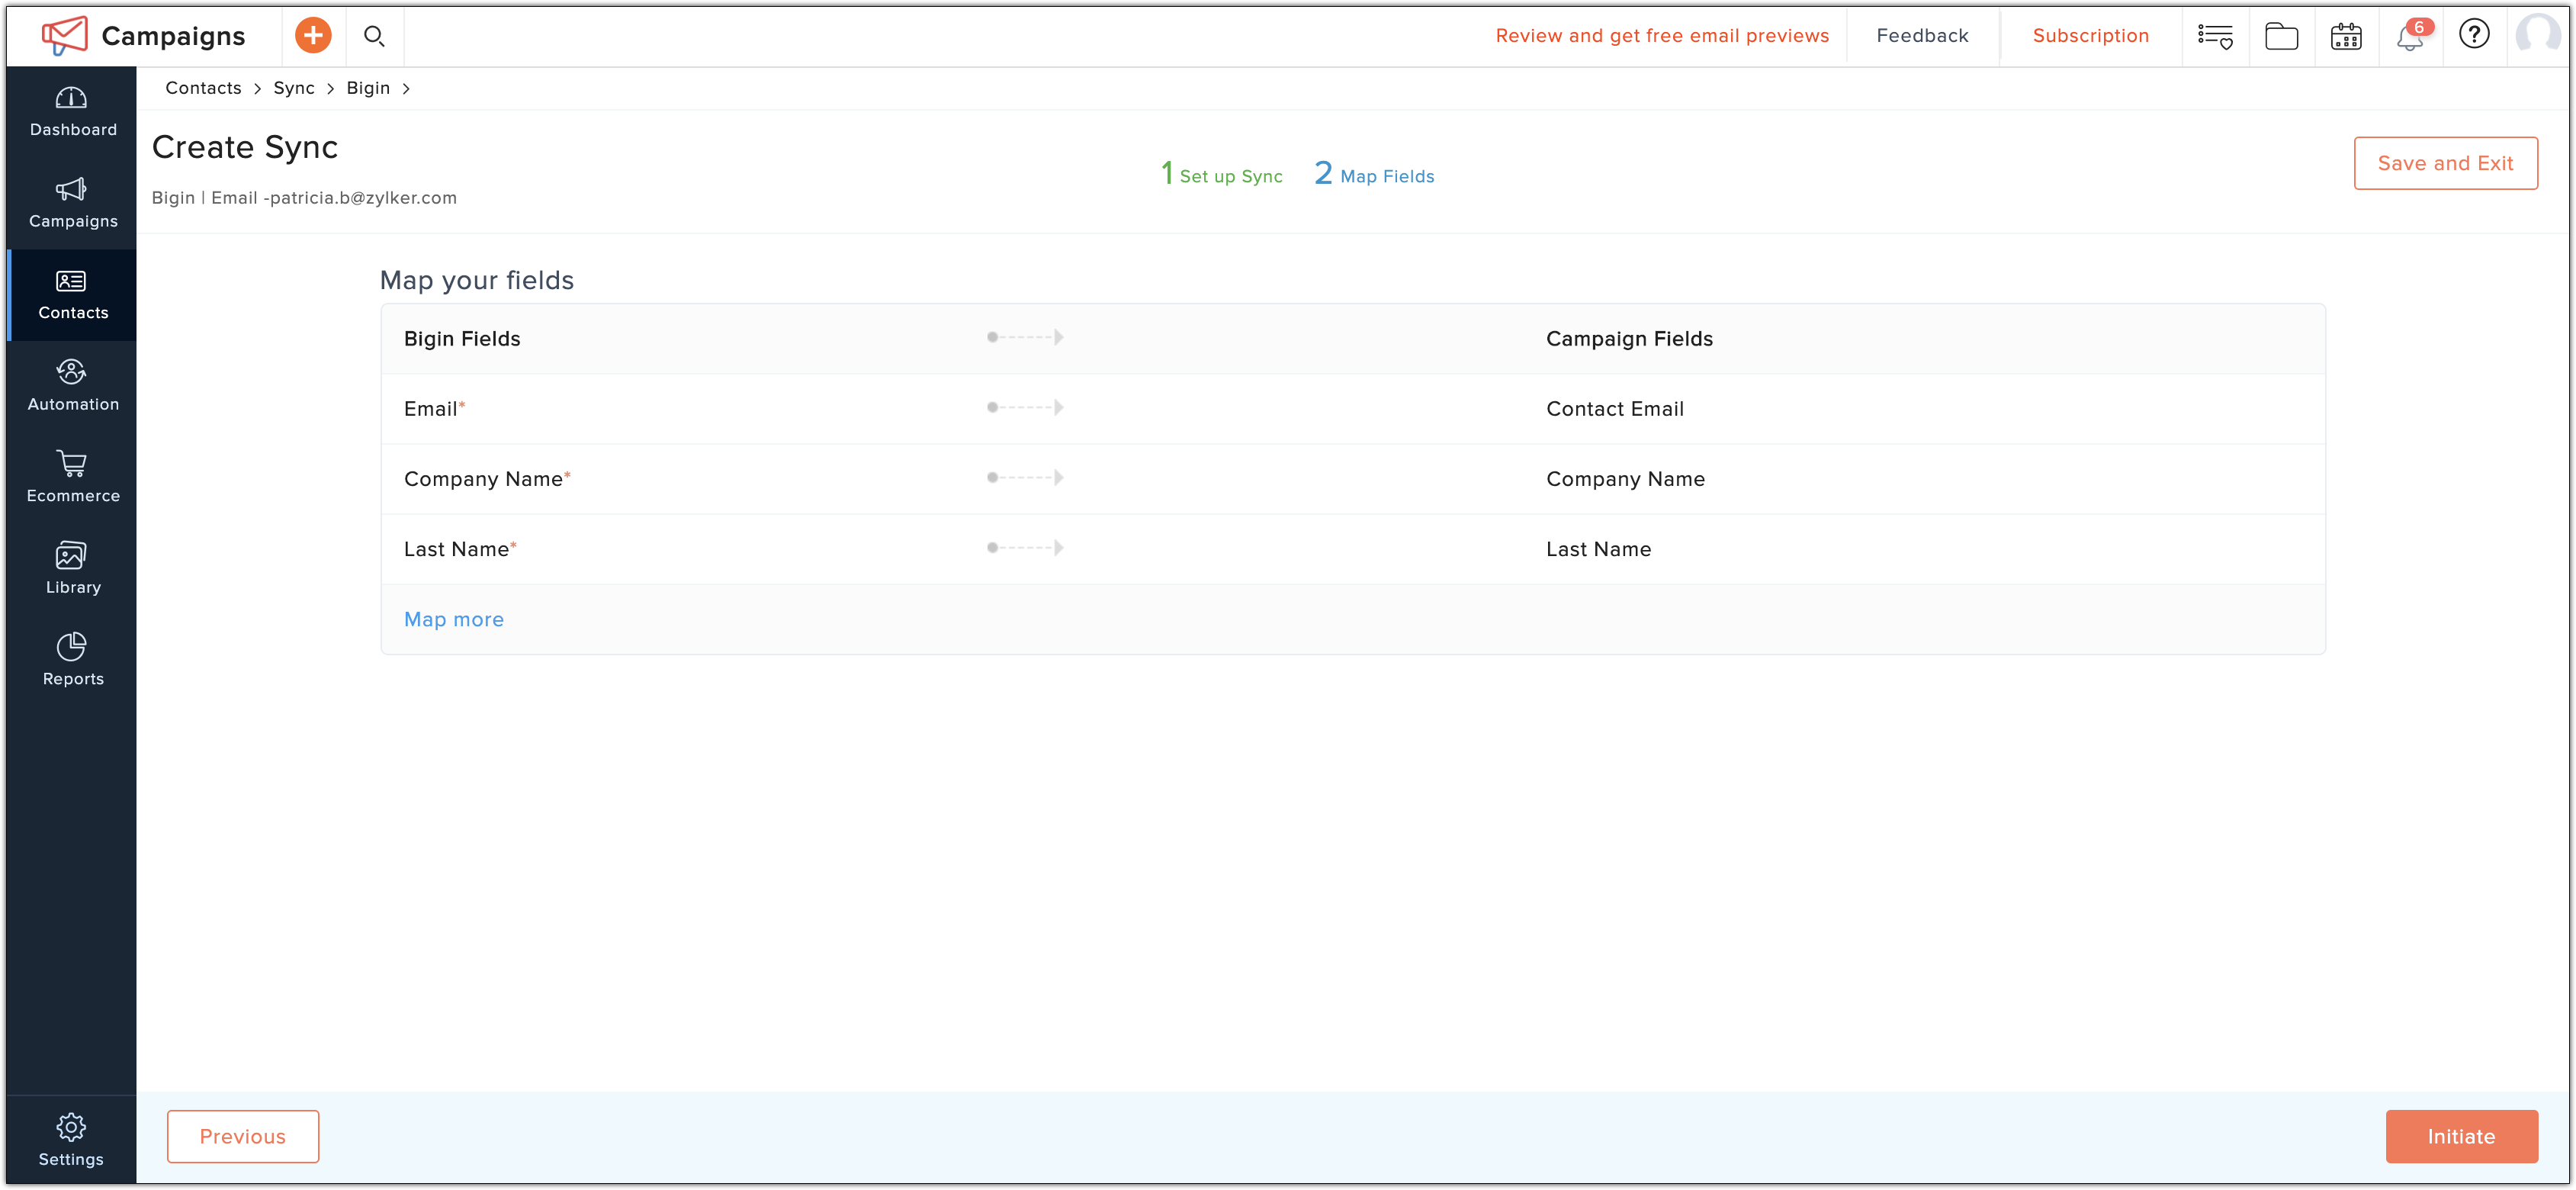The height and width of the screenshot is (1190, 2576).
Task: Click the Initiate button
Action: click(2461, 1136)
